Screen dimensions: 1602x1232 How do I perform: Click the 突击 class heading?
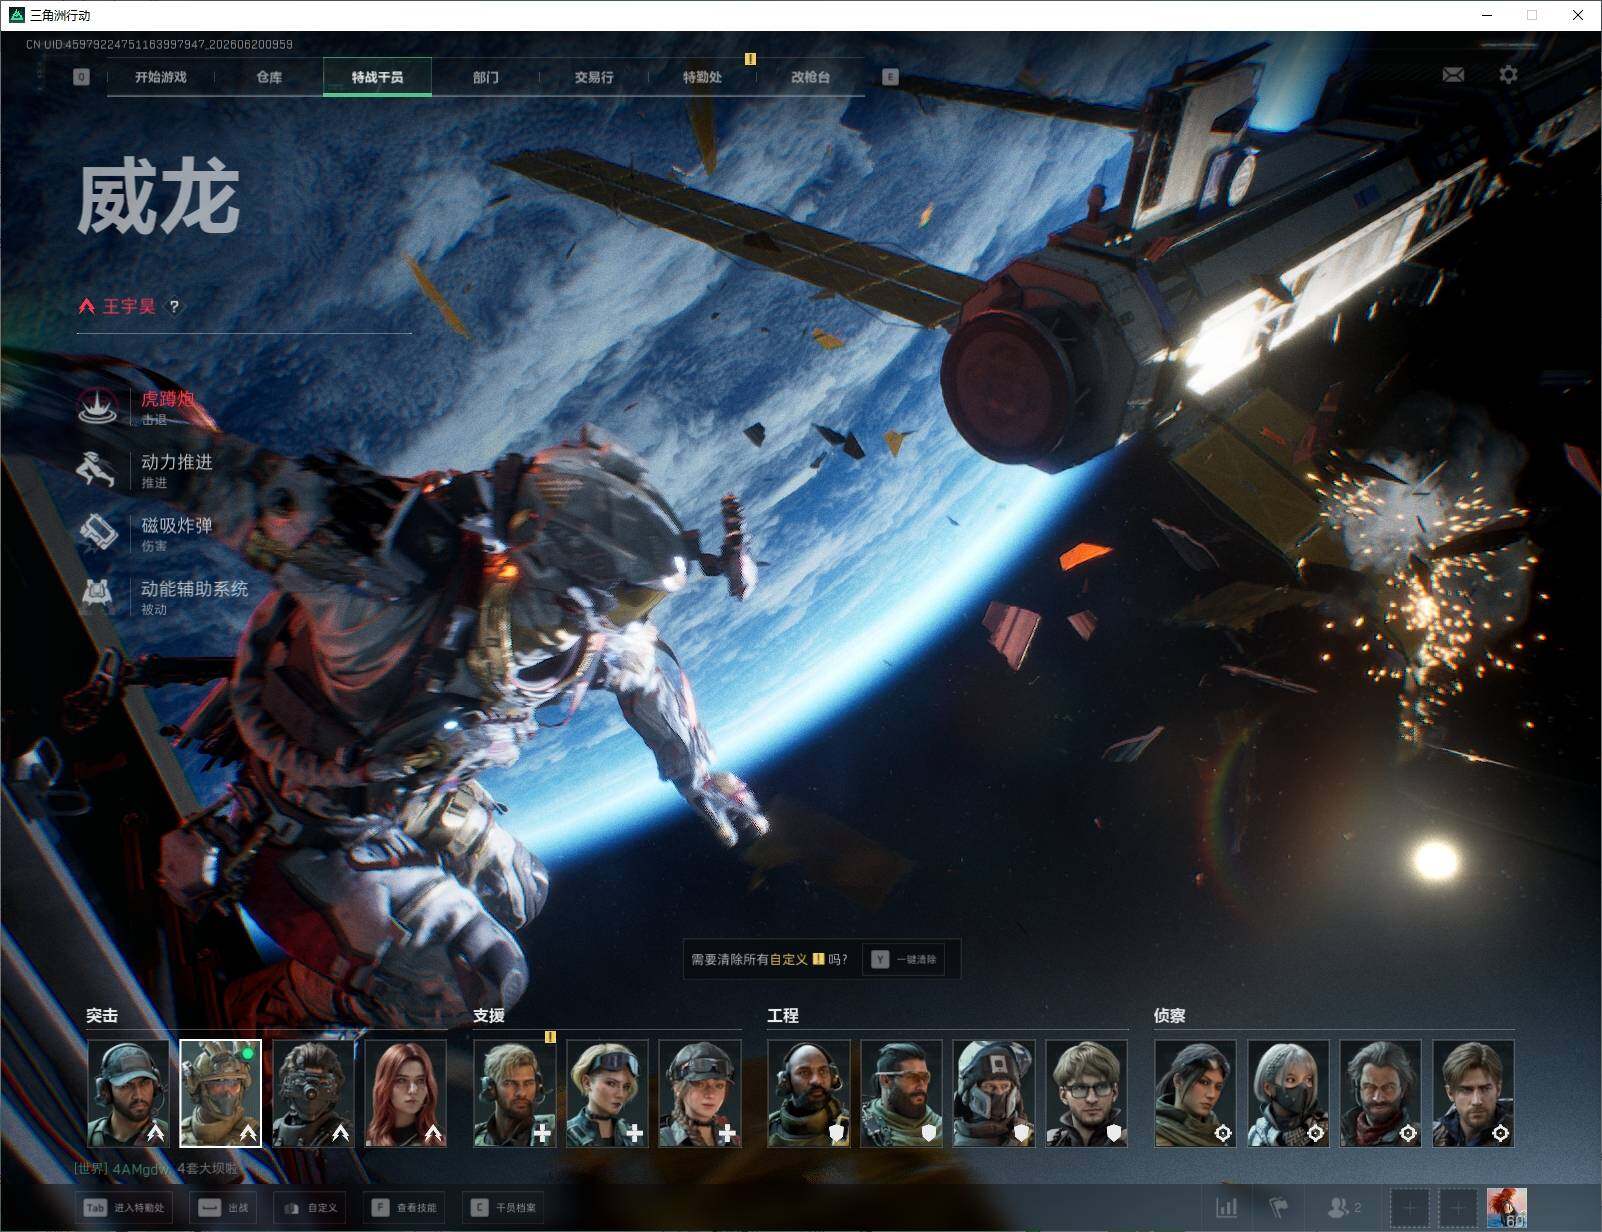coord(102,1015)
